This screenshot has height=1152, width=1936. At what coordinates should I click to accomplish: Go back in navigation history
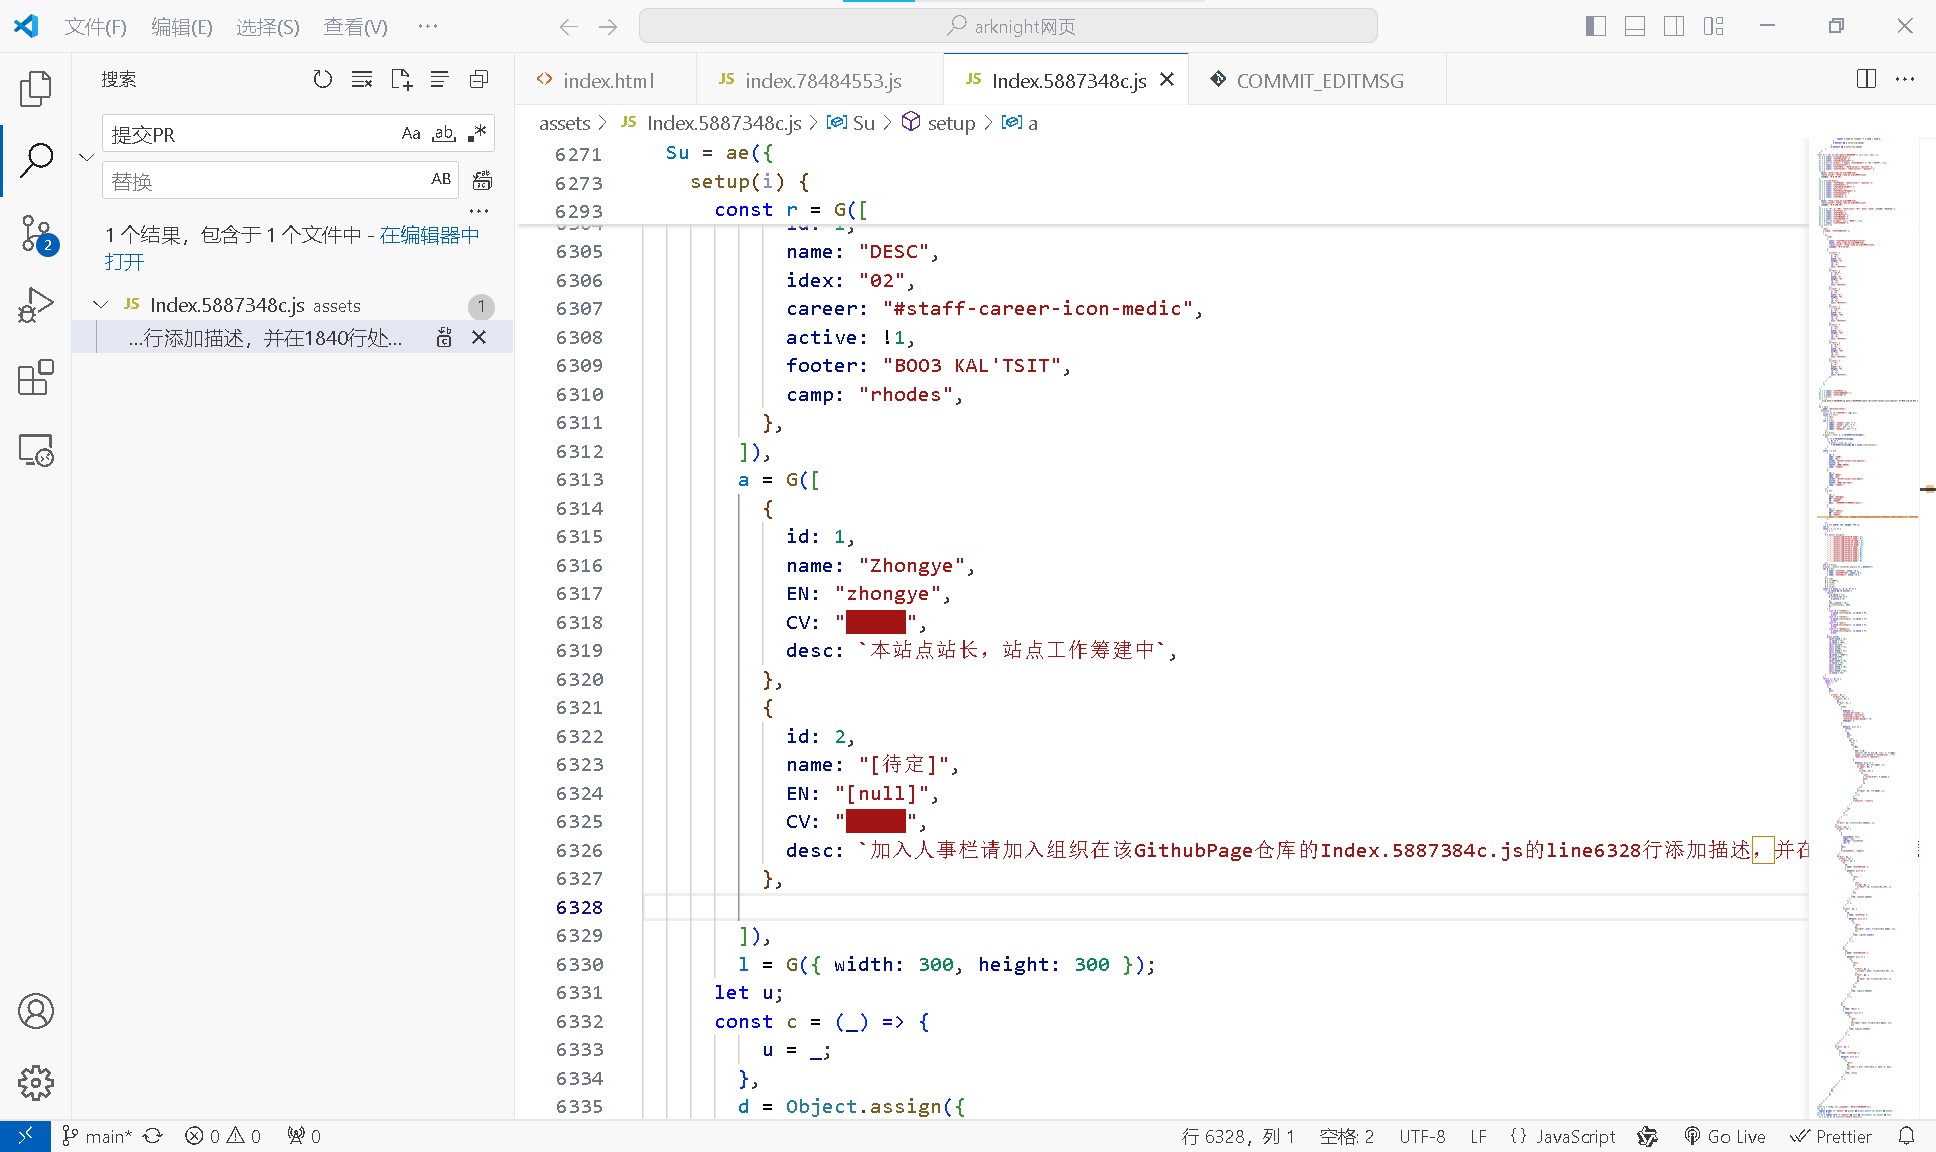[568, 27]
